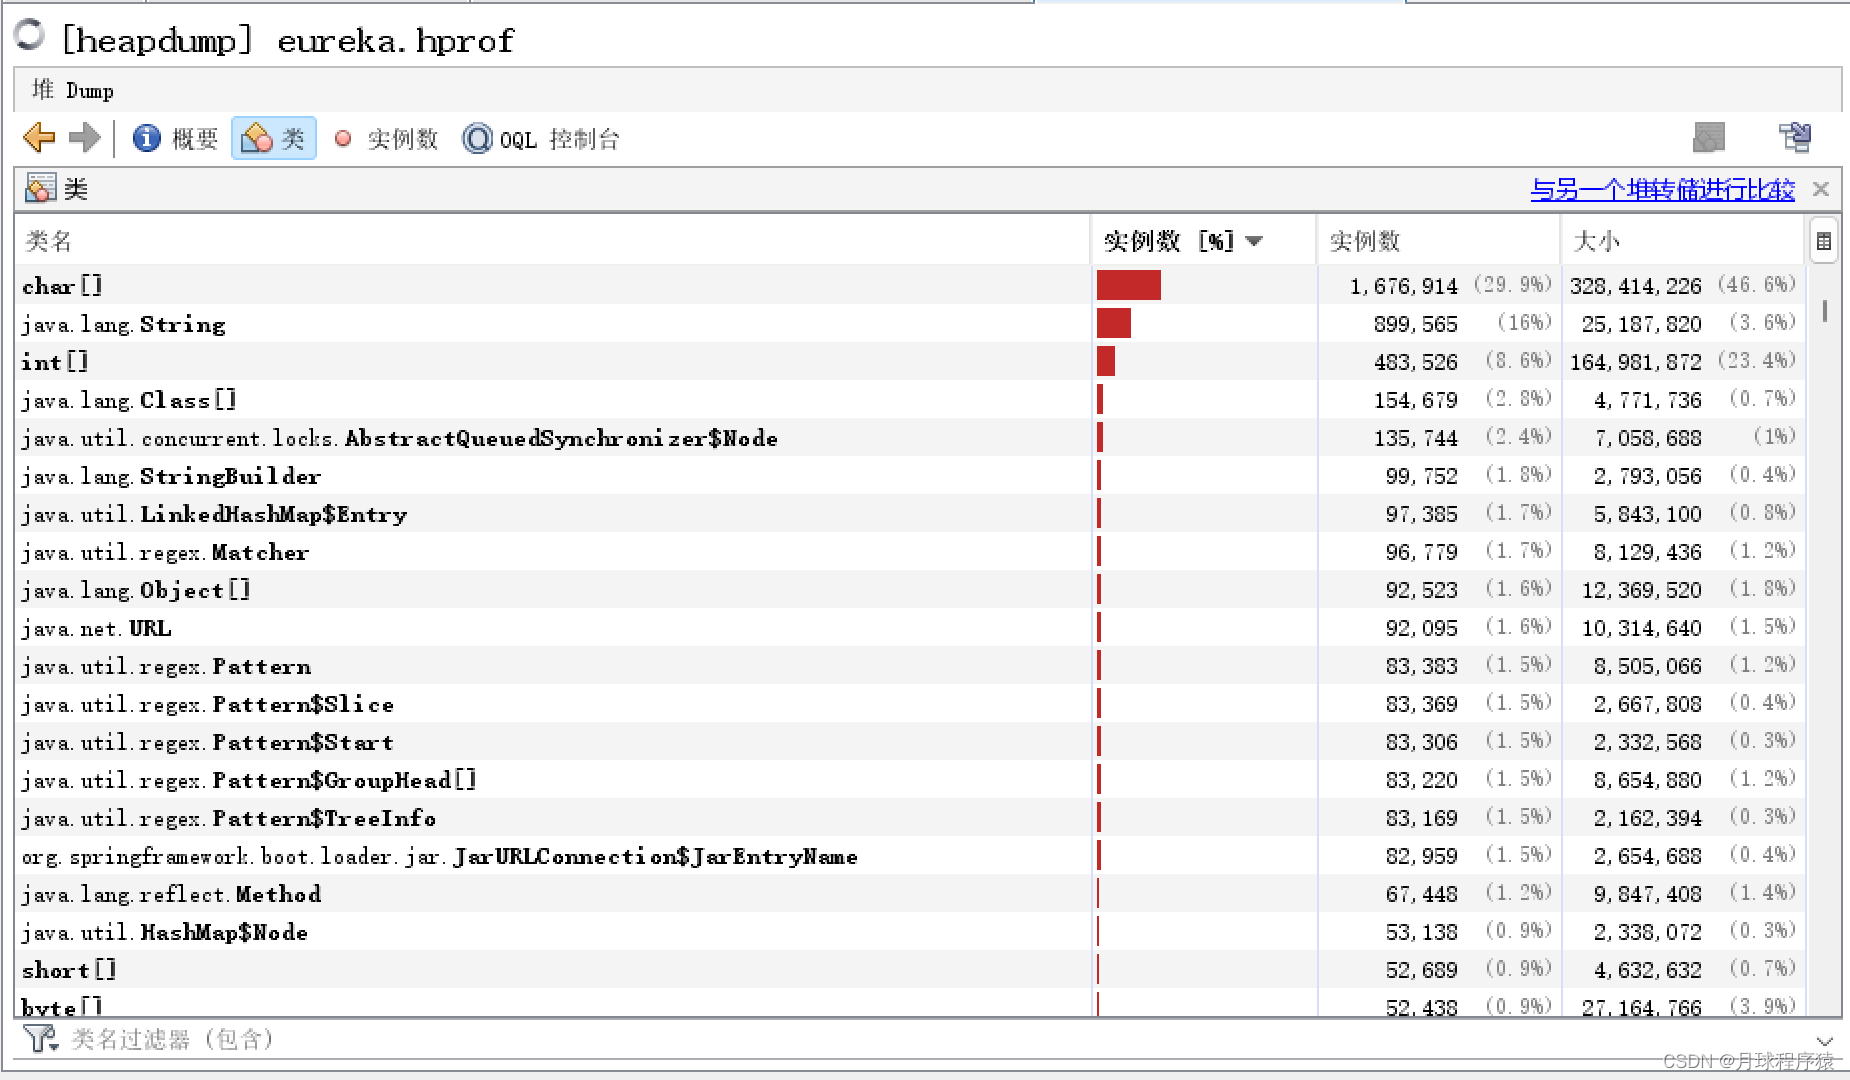
Task: Open the table column chooser icon
Action: pos(1824,241)
